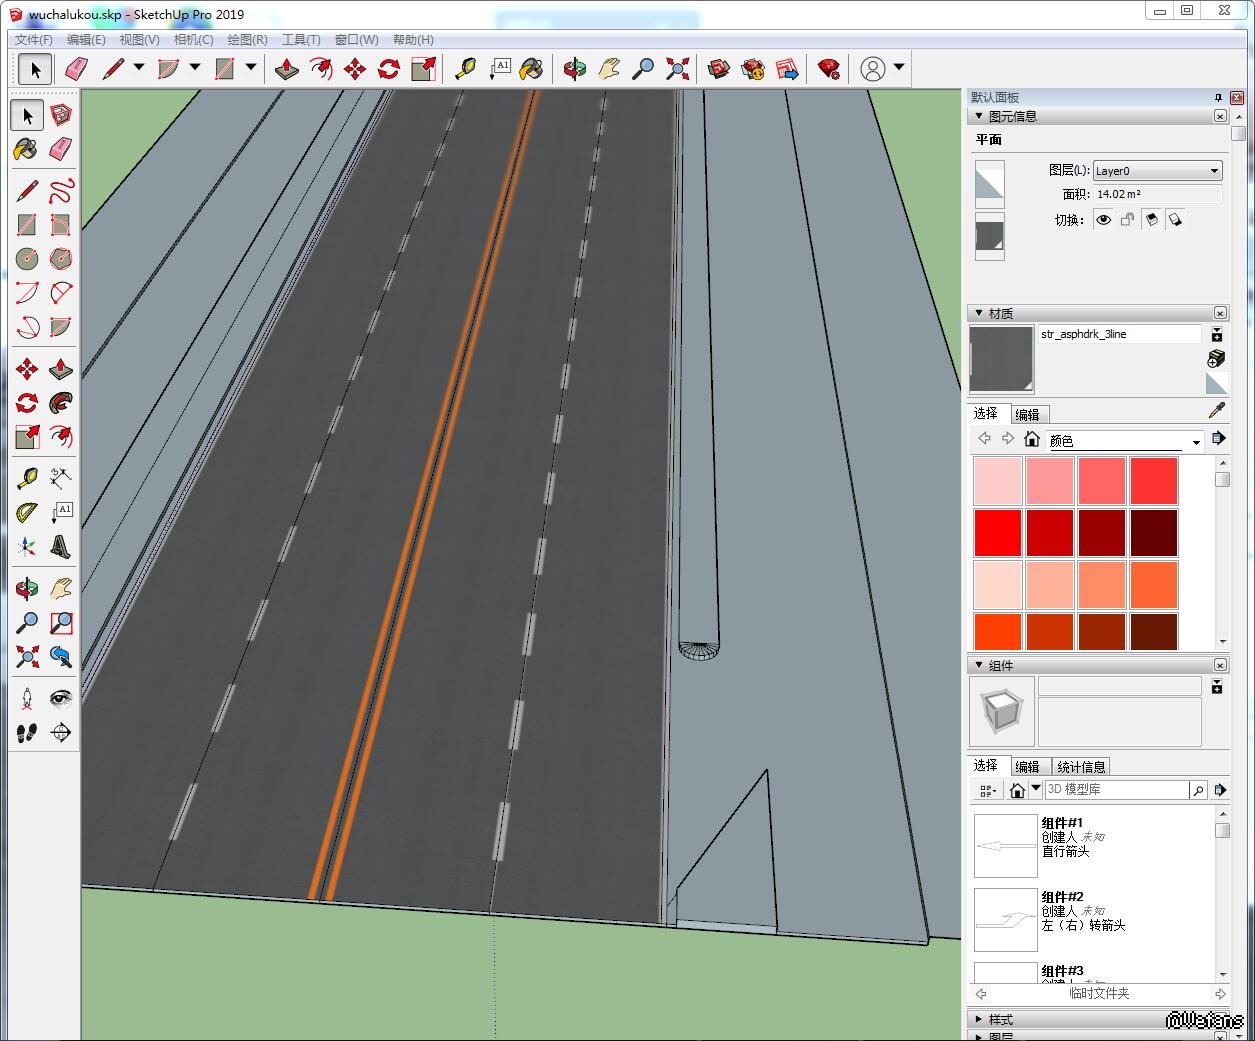
Task: Select the Follow Me tool
Action: click(61, 403)
